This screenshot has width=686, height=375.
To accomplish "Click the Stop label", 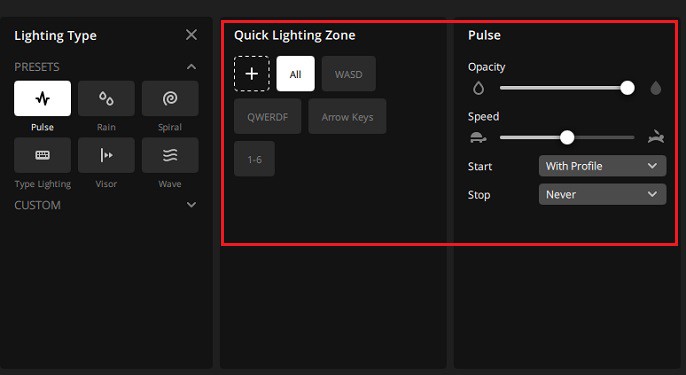I will click(x=479, y=195).
